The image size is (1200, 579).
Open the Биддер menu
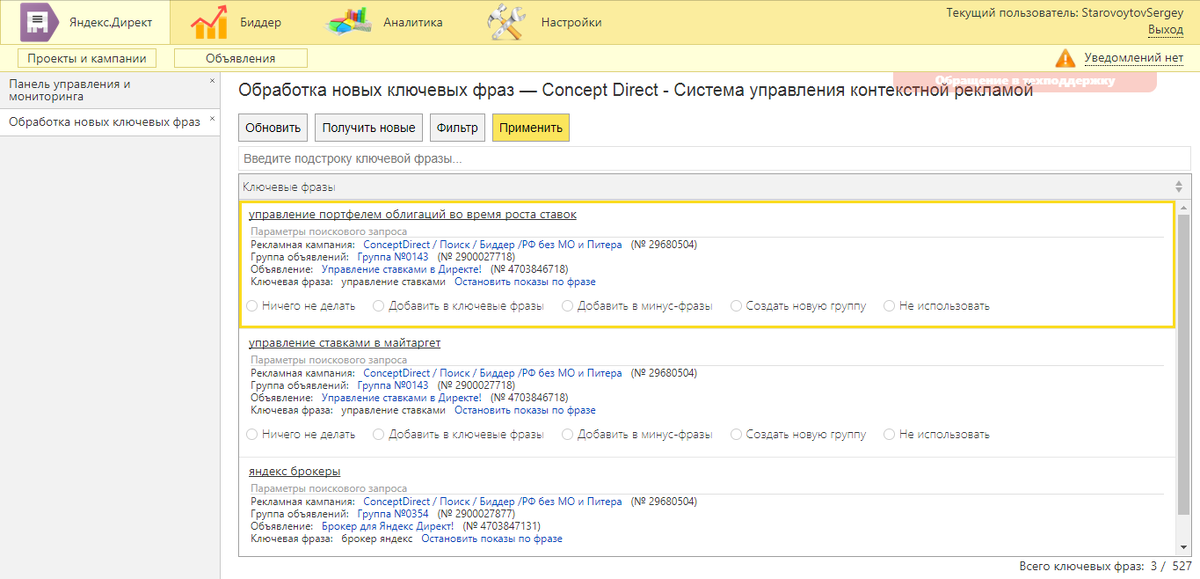(261, 22)
